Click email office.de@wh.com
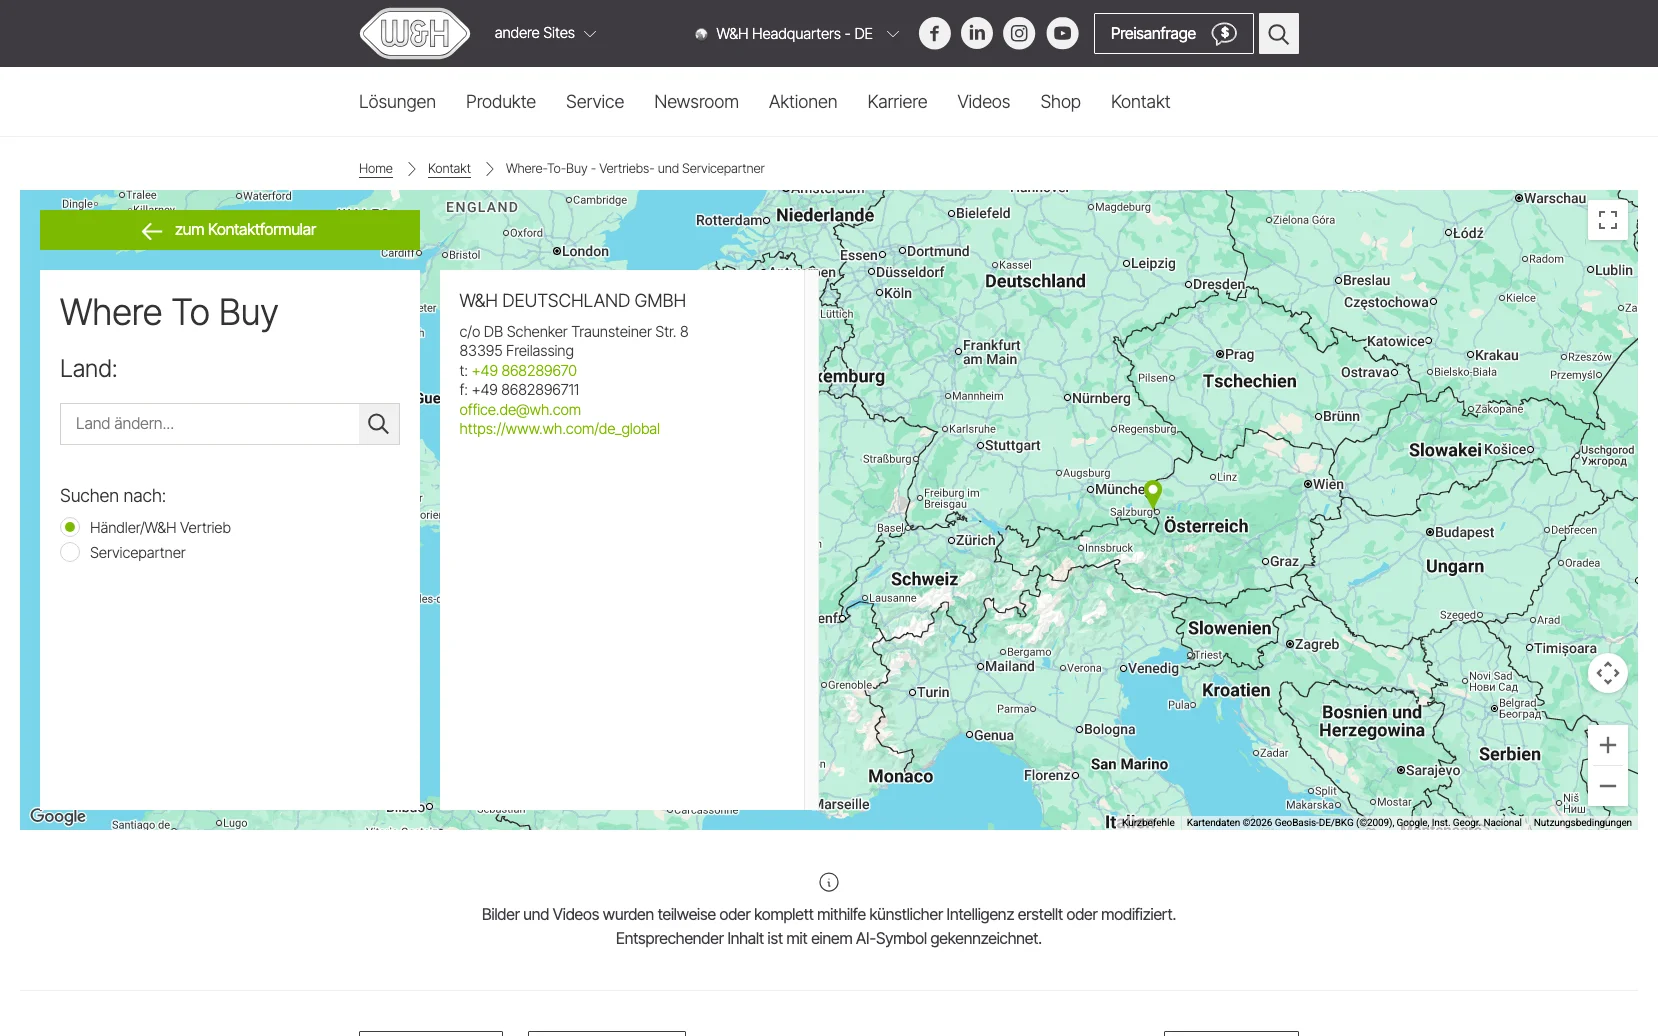Image resolution: width=1658 pixels, height=1036 pixels. pos(520,410)
